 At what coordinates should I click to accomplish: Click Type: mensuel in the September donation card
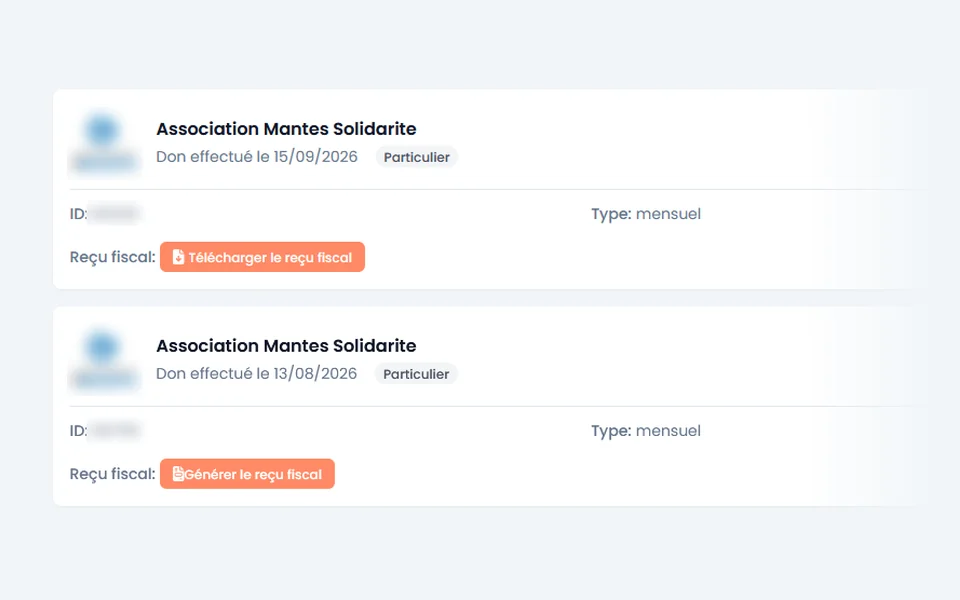646,214
